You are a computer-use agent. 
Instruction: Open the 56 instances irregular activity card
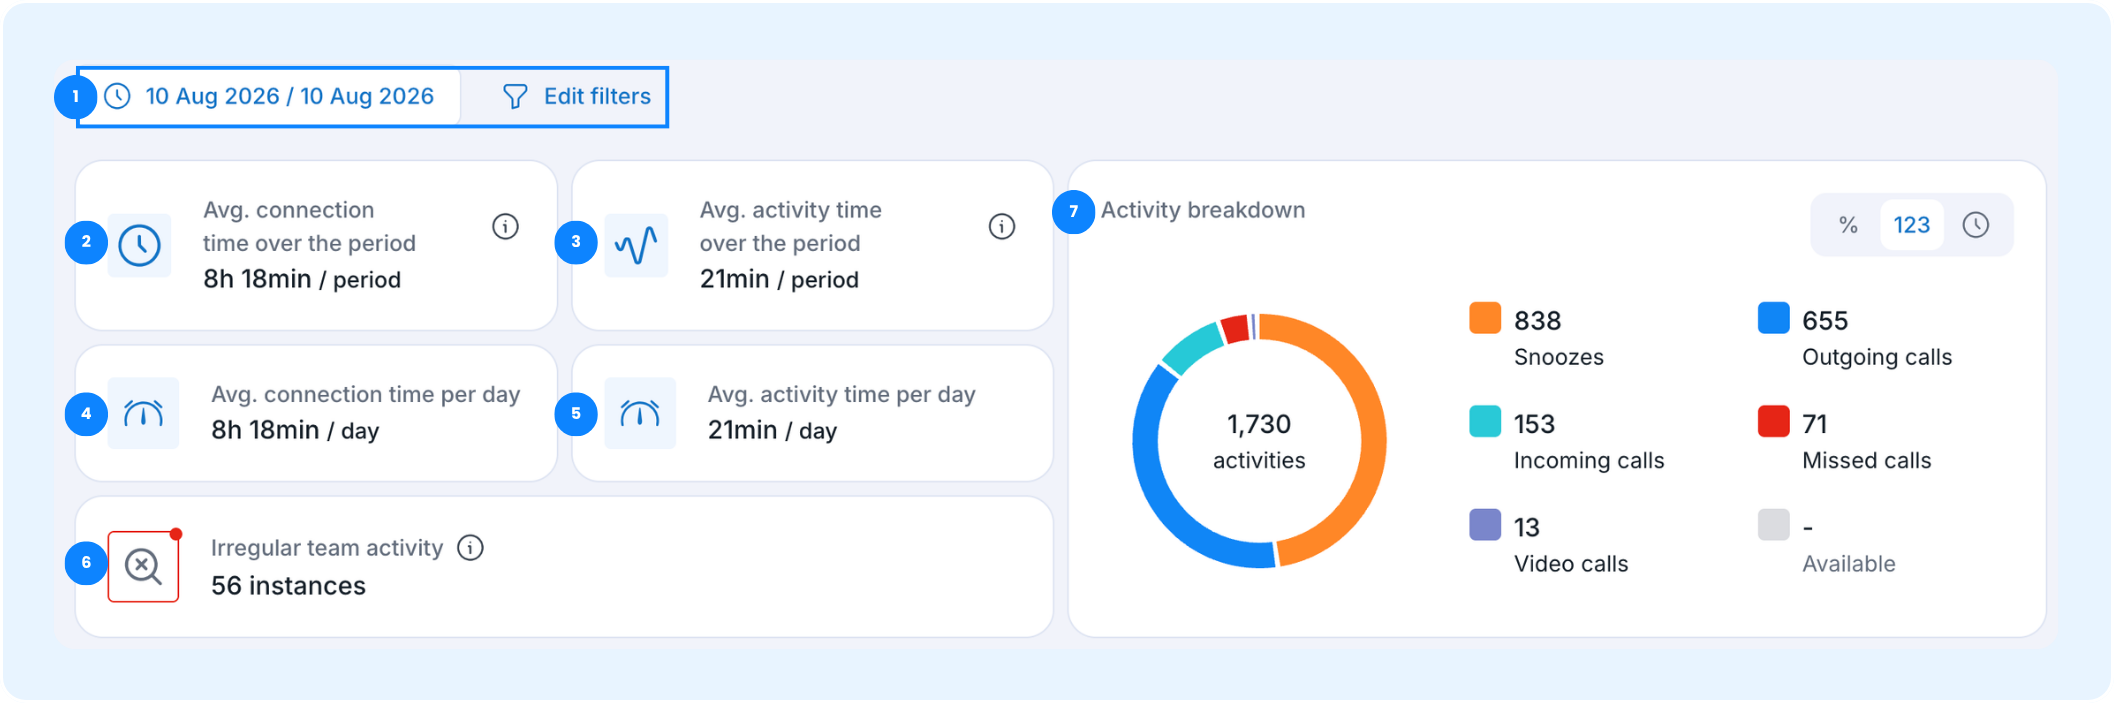tap(564, 566)
